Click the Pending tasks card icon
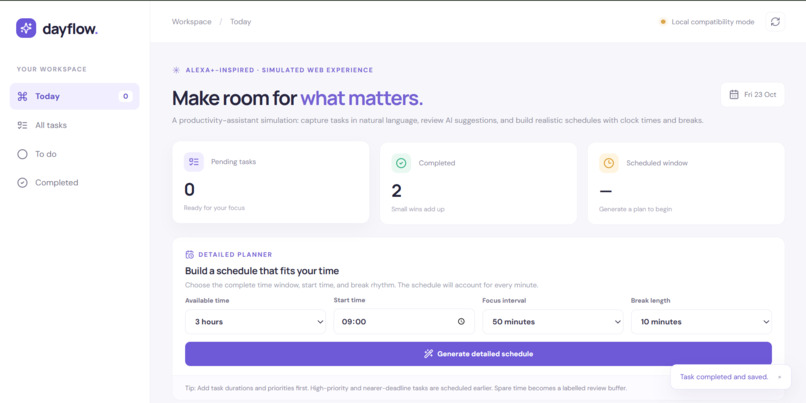The image size is (806, 403). click(194, 161)
